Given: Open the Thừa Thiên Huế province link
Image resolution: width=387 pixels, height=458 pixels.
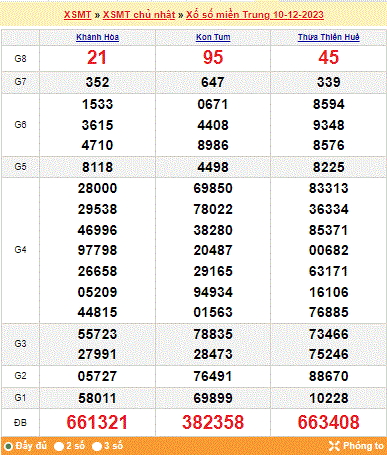Looking at the screenshot, I should click(x=329, y=37).
